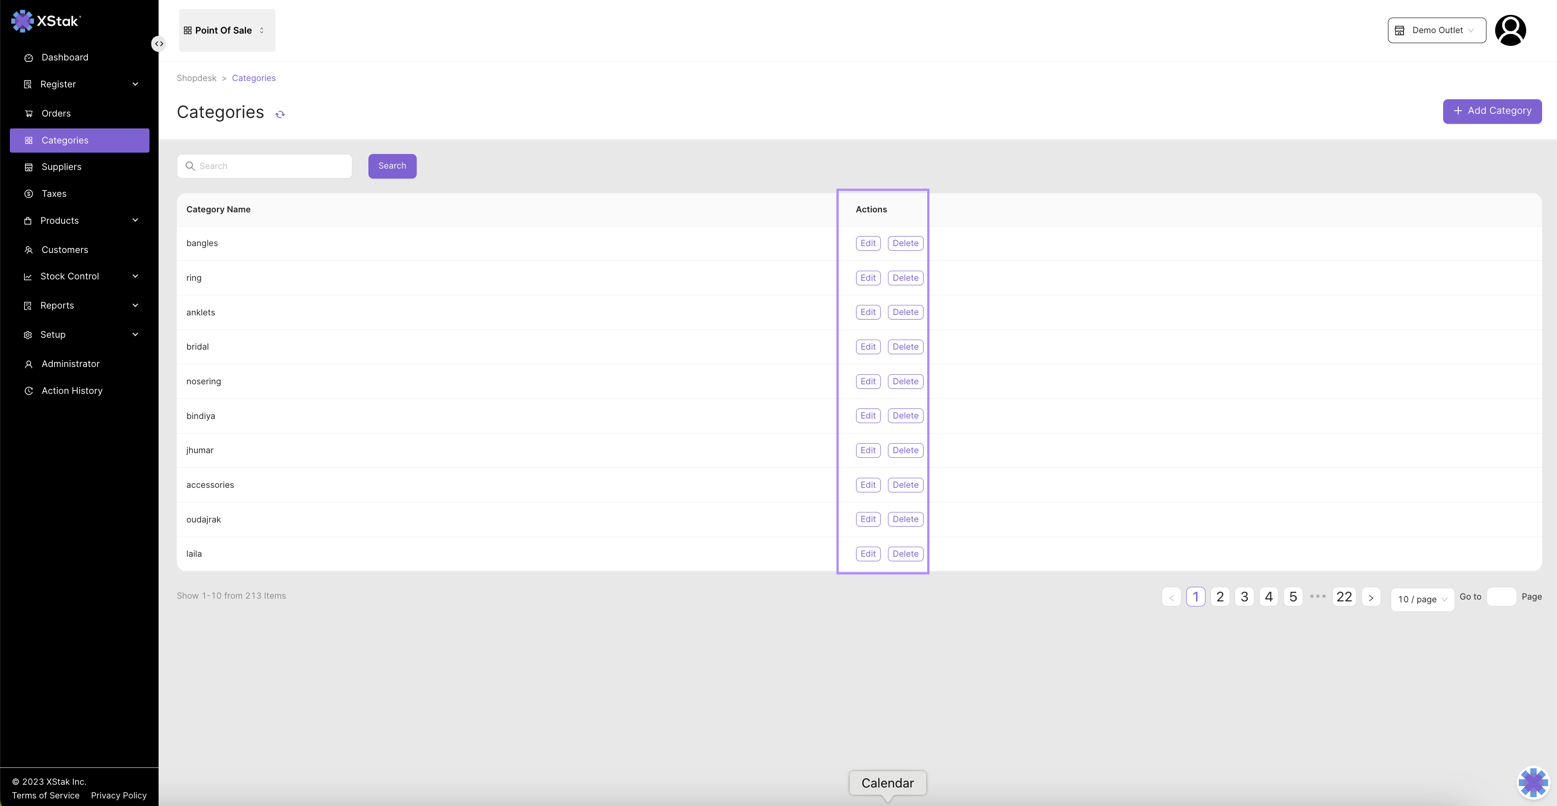Click the Add Category button

point(1491,111)
